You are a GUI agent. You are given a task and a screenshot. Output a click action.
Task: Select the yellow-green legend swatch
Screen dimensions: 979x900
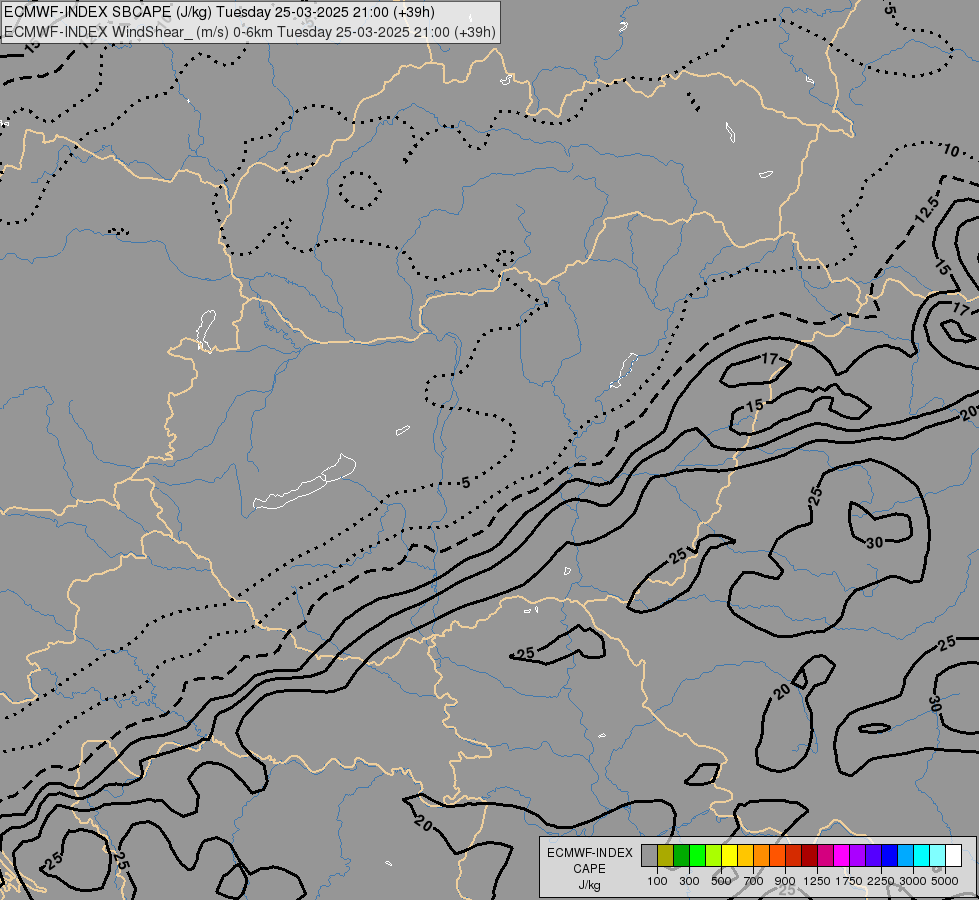pos(713,855)
